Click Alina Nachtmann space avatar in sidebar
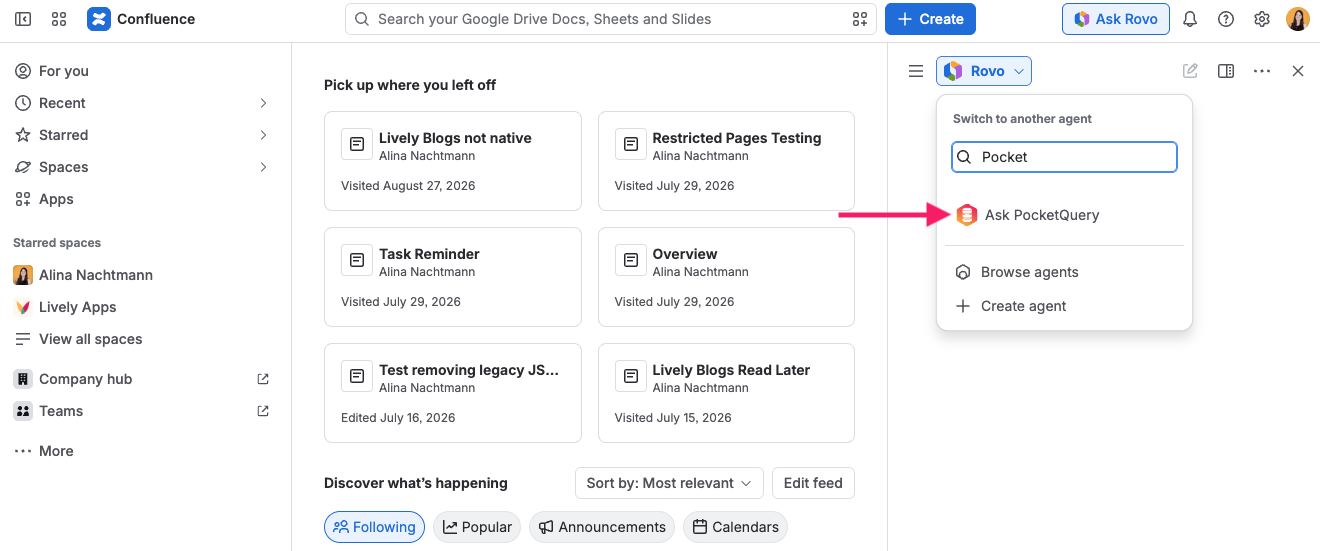 [x=23, y=275]
